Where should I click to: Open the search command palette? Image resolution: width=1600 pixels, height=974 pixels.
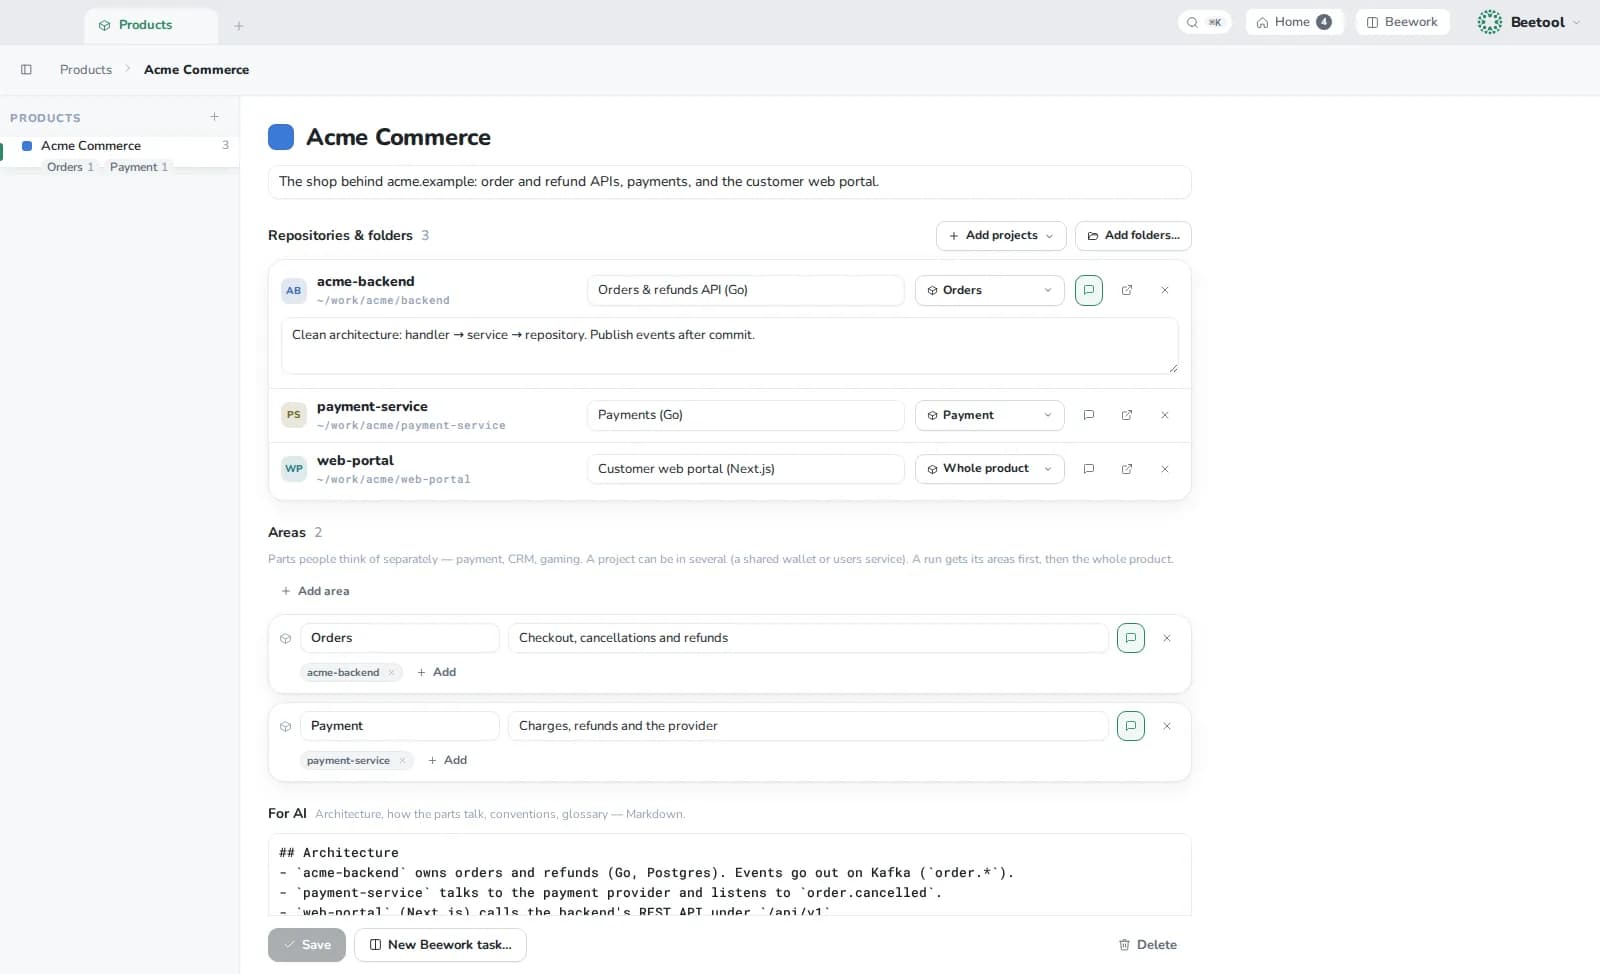click(1204, 22)
